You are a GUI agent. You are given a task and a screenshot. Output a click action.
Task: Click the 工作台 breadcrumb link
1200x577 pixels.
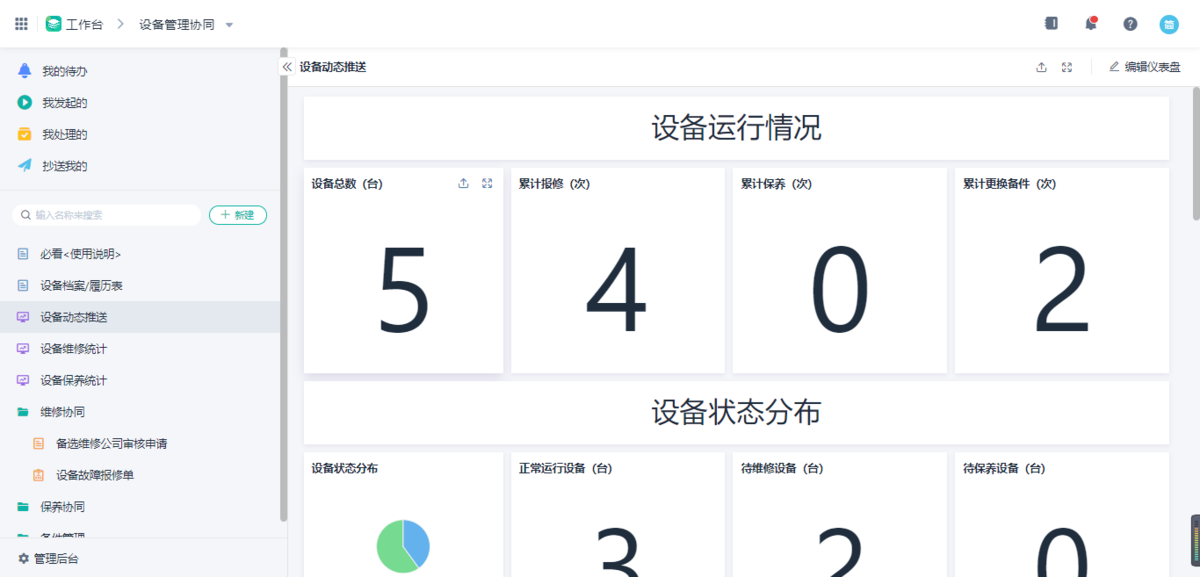coord(85,25)
